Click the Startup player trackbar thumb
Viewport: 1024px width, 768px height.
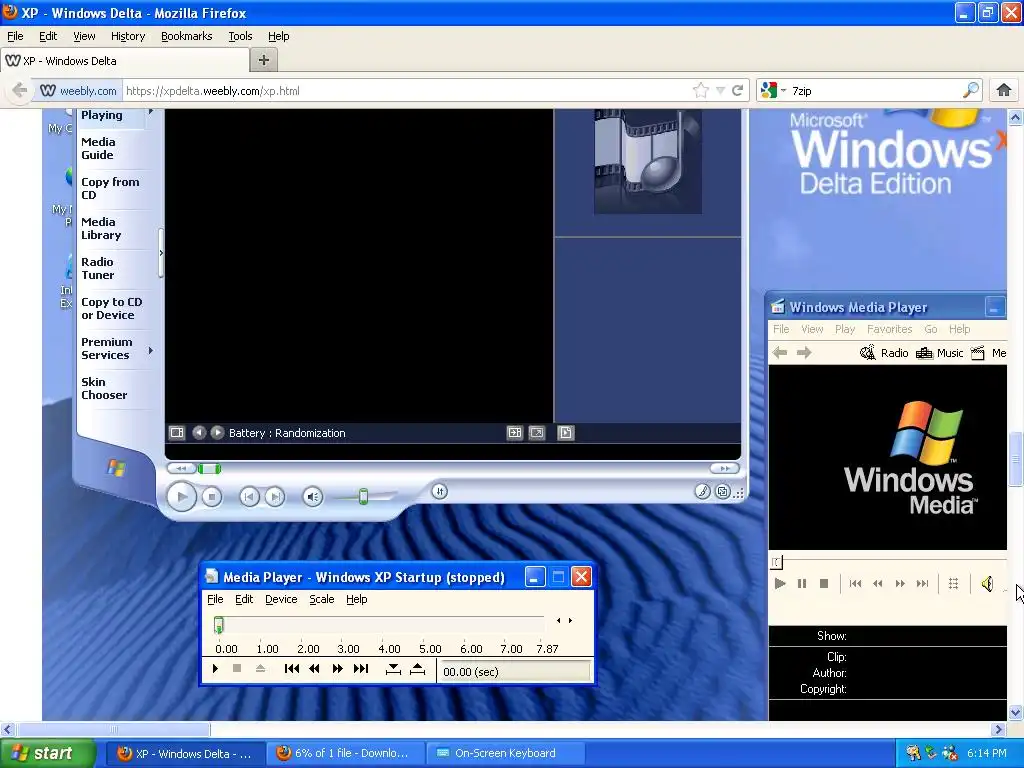pos(219,625)
